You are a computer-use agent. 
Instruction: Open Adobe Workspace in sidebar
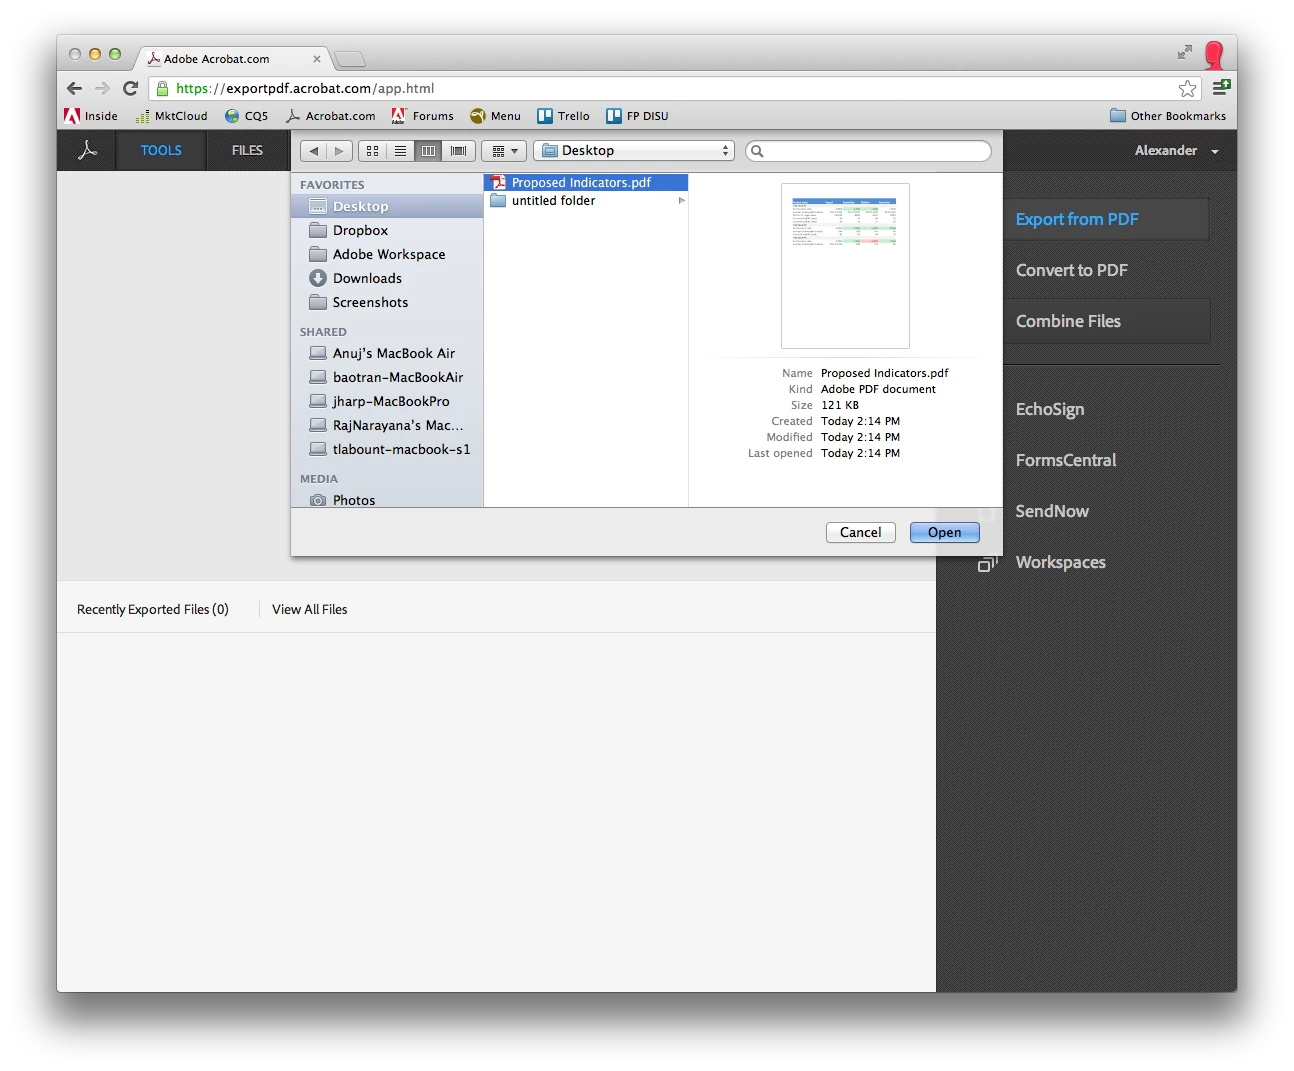[387, 254]
